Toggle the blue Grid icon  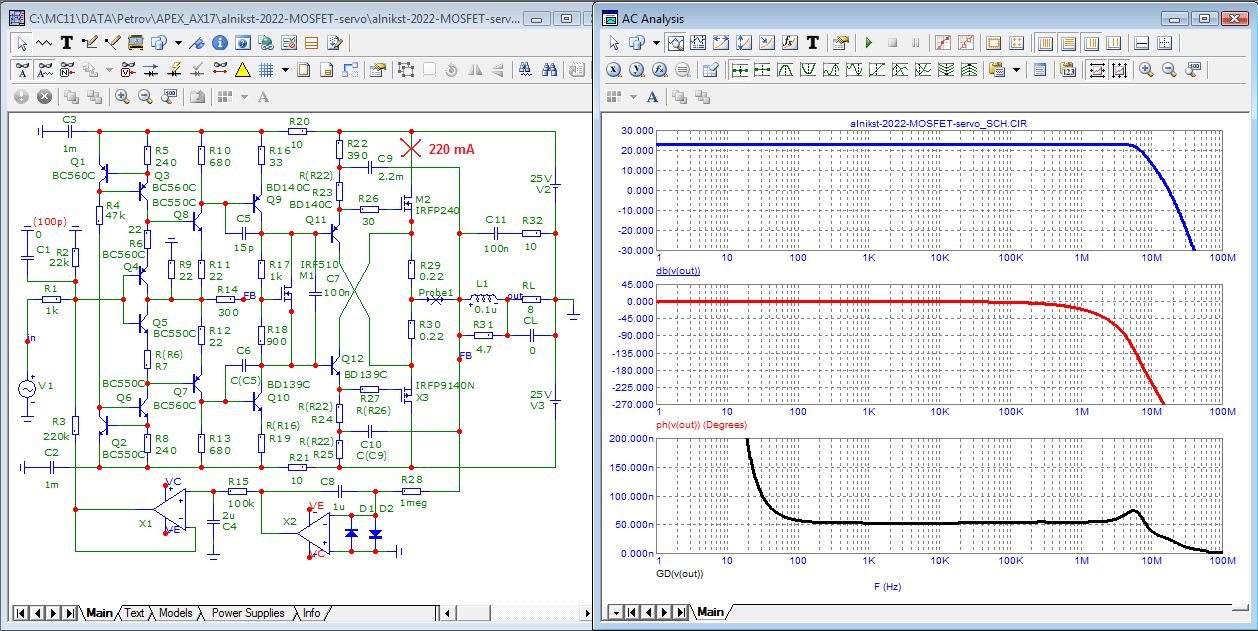point(266,71)
